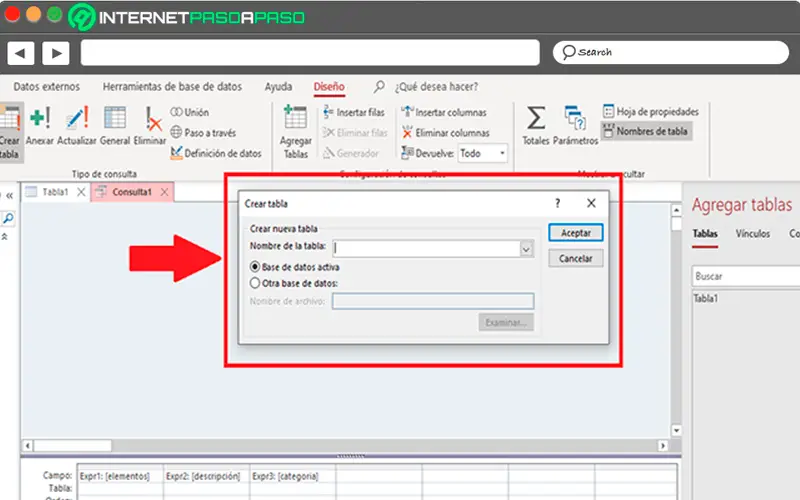
Task: Open the Ayuda ribbon tab
Action: (x=278, y=87)
